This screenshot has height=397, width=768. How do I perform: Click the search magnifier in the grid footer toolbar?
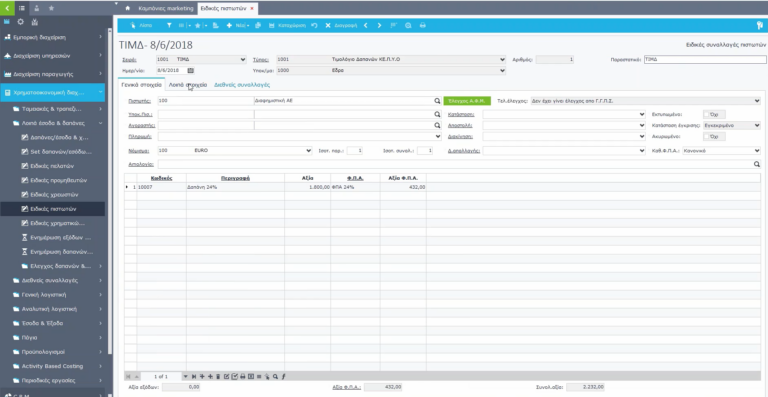[x=275, y=376]
